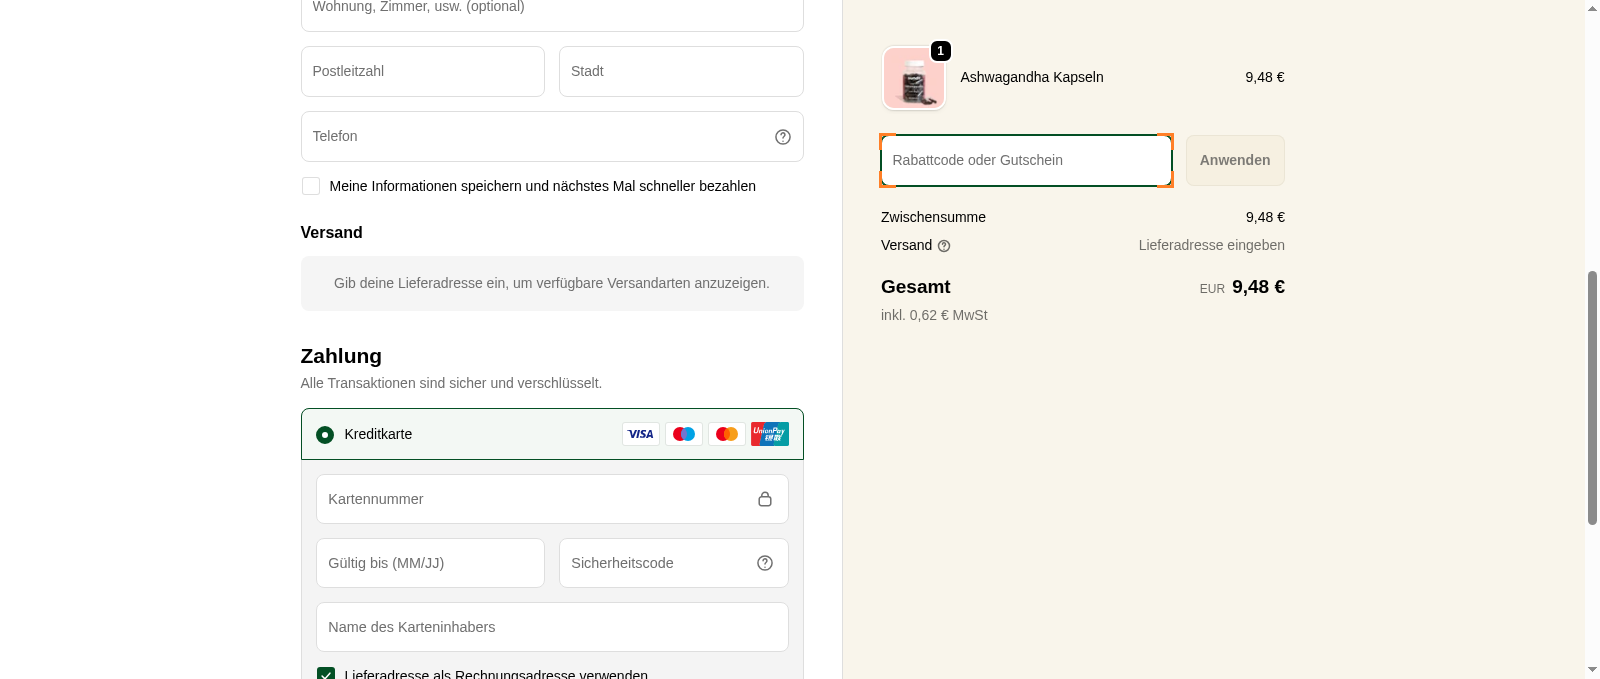Click the Anwenden button
1600x679 pixels.
1235,160
